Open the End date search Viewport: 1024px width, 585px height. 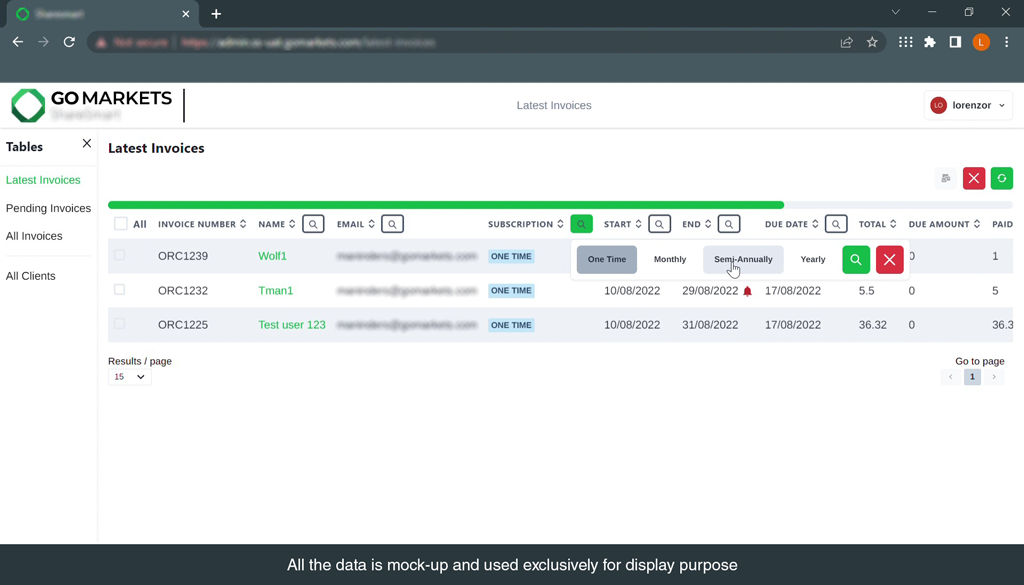[x=729, y=224]
